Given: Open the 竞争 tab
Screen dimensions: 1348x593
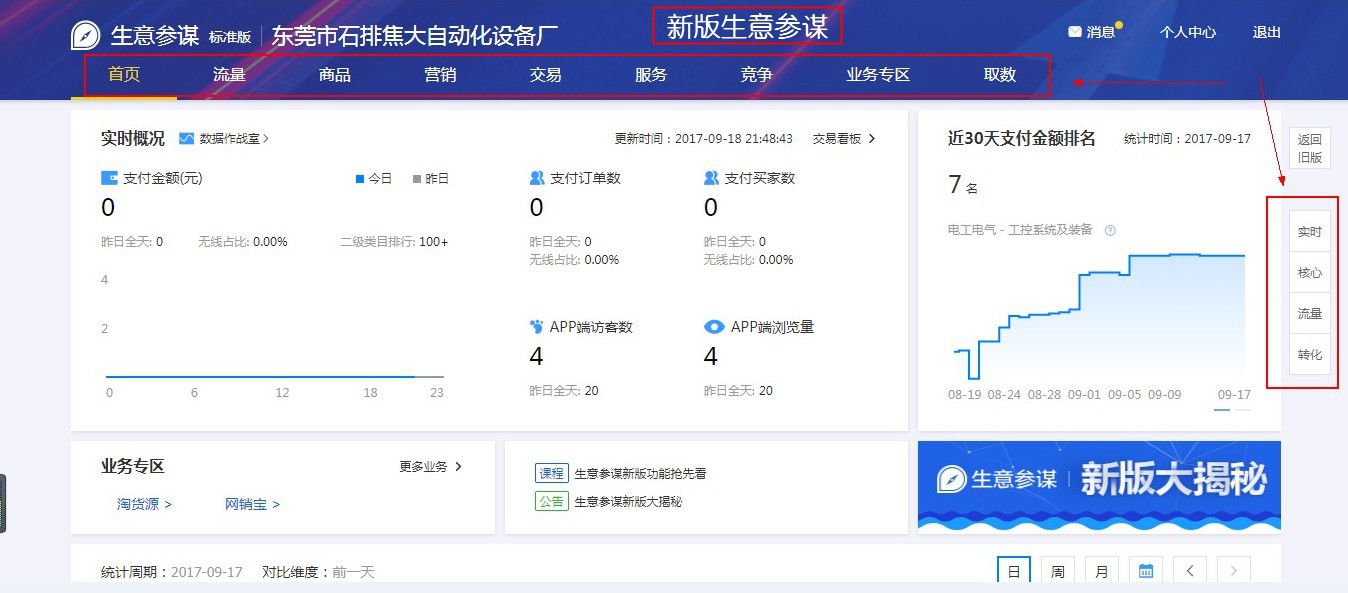Looking at the screenshot, I should coord(755,74).
